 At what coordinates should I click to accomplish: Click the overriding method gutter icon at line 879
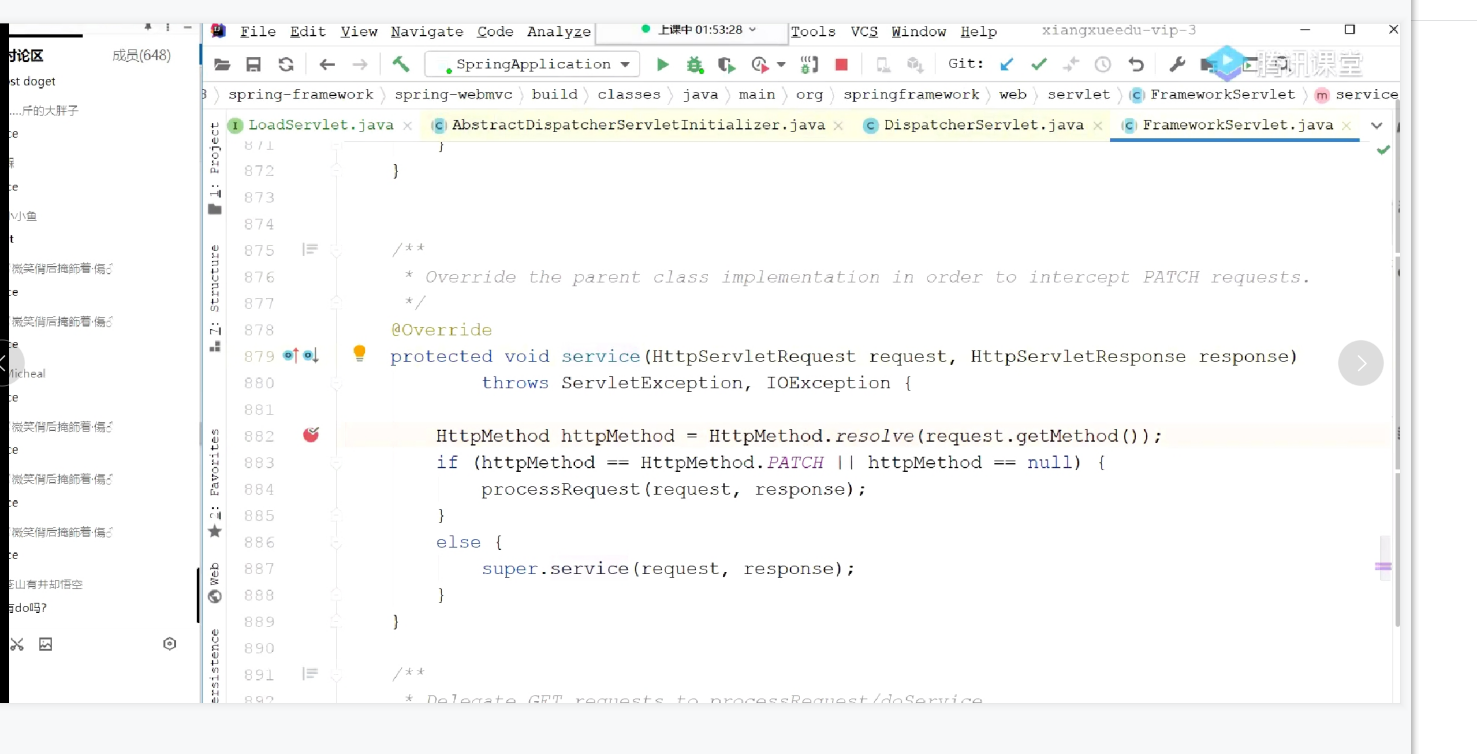[x=290, y=356]
